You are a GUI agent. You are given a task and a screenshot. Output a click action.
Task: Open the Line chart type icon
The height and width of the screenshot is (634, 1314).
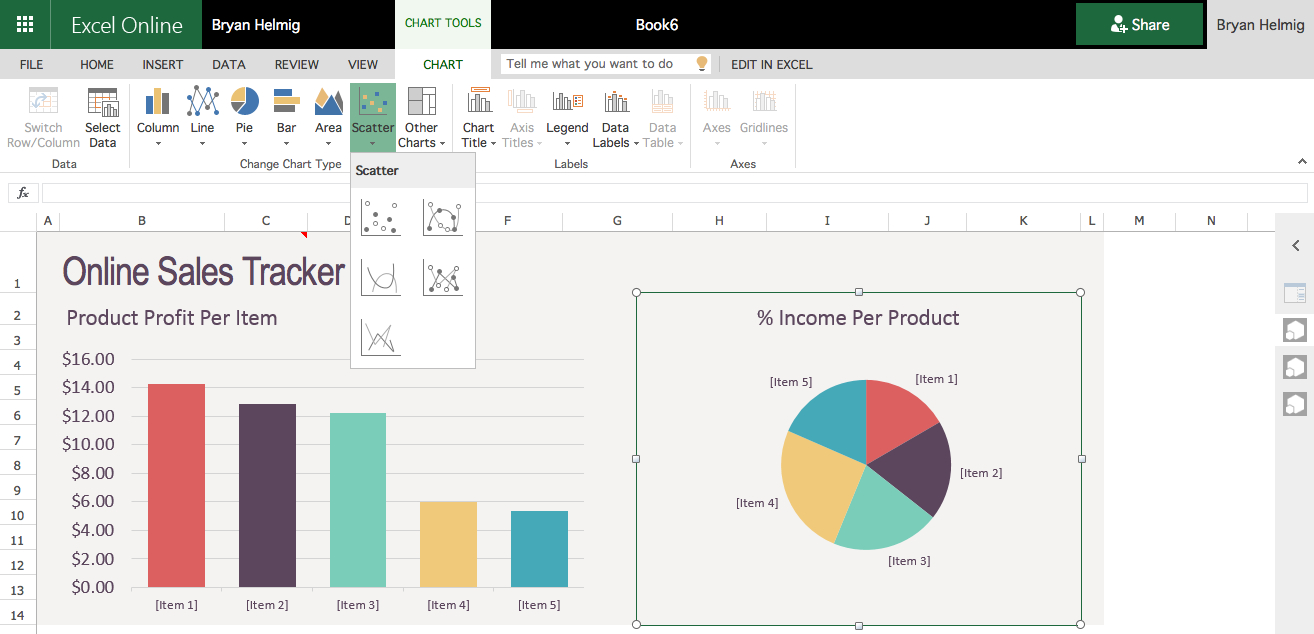pyautogui.click(x=202, y=115)
